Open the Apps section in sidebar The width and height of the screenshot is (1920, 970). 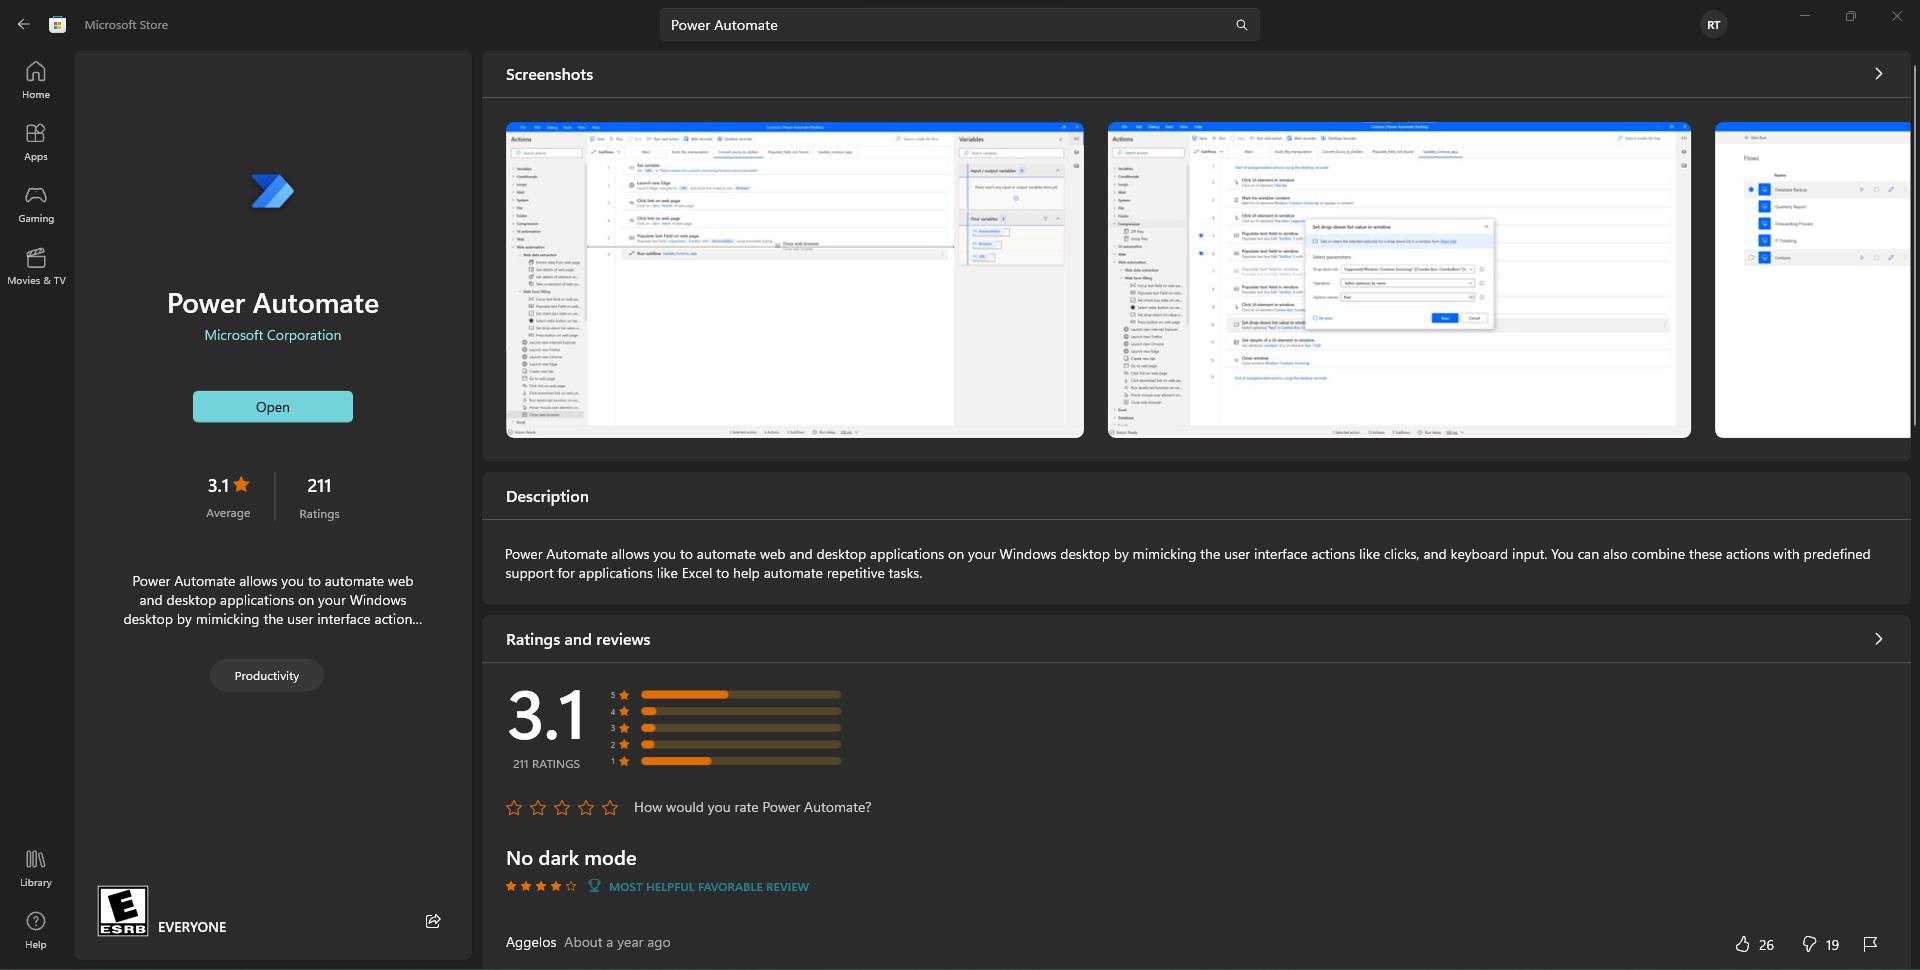tap(36, 142)
